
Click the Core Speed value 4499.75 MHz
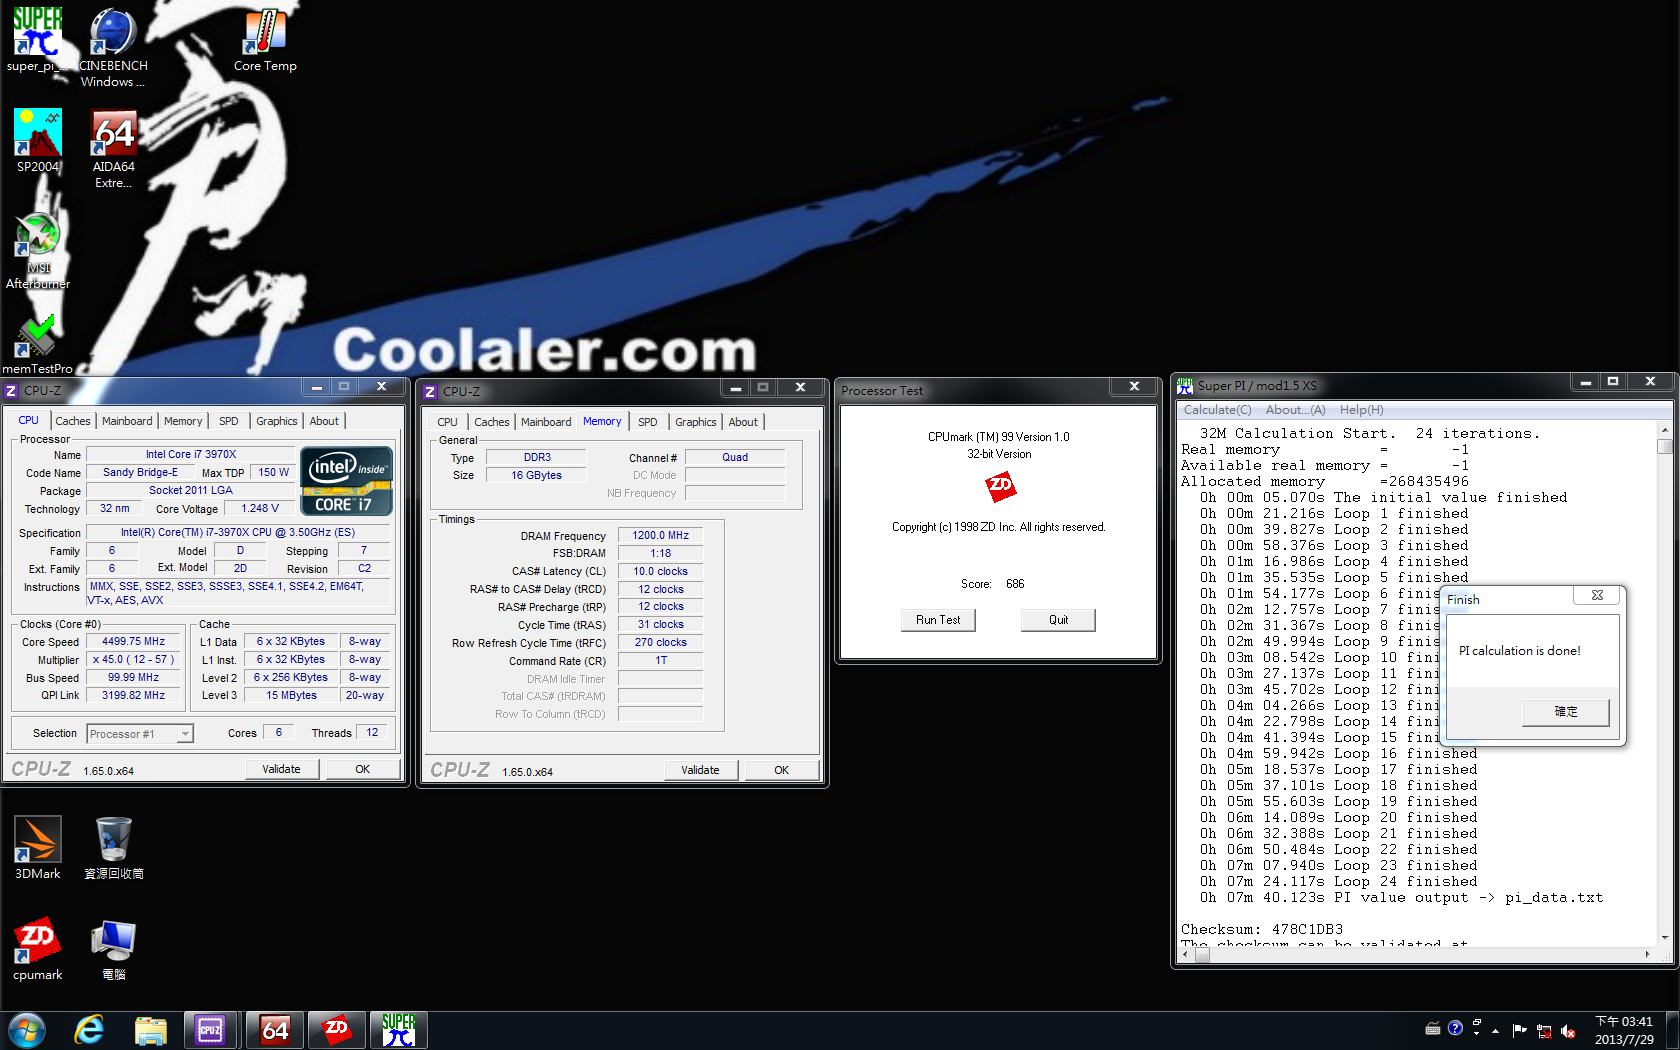[x=133, y=642]
